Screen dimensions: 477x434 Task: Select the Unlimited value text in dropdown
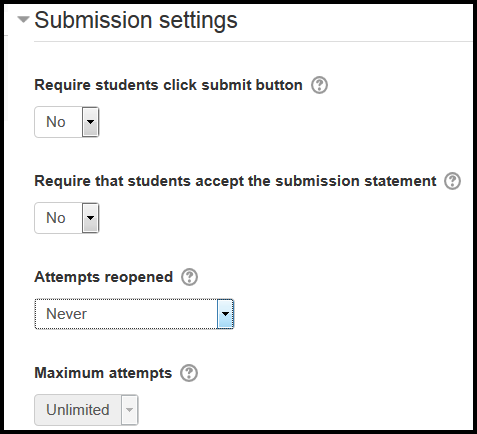(78, 410)
